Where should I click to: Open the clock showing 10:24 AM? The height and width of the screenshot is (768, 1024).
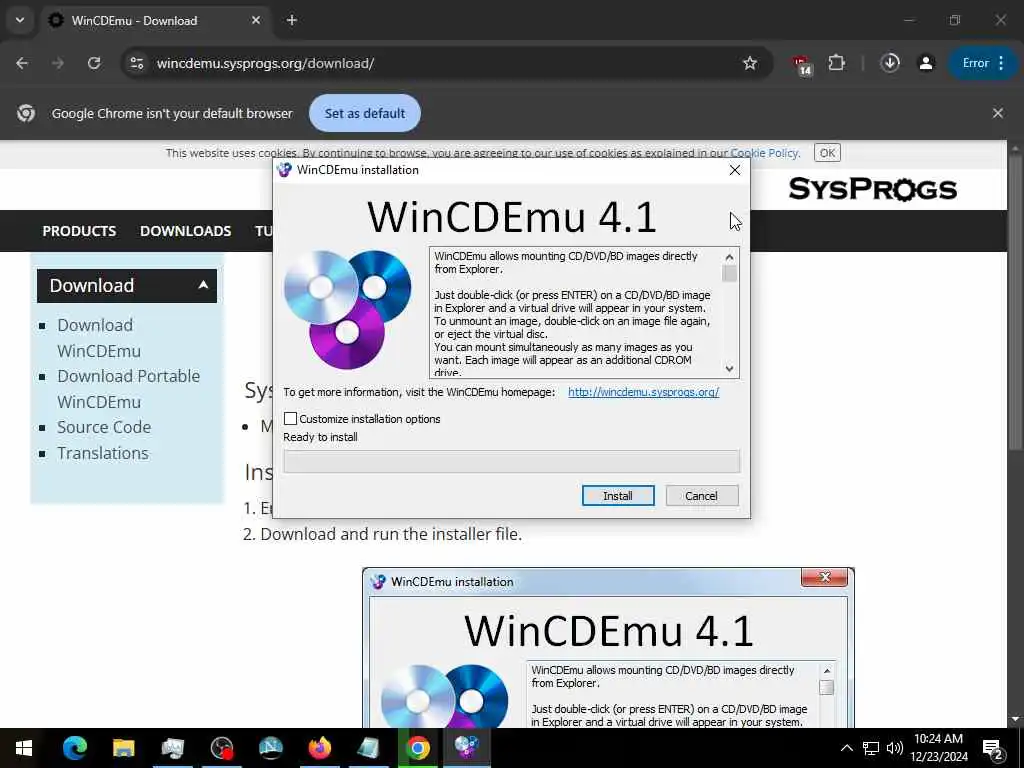click(938, 748)
